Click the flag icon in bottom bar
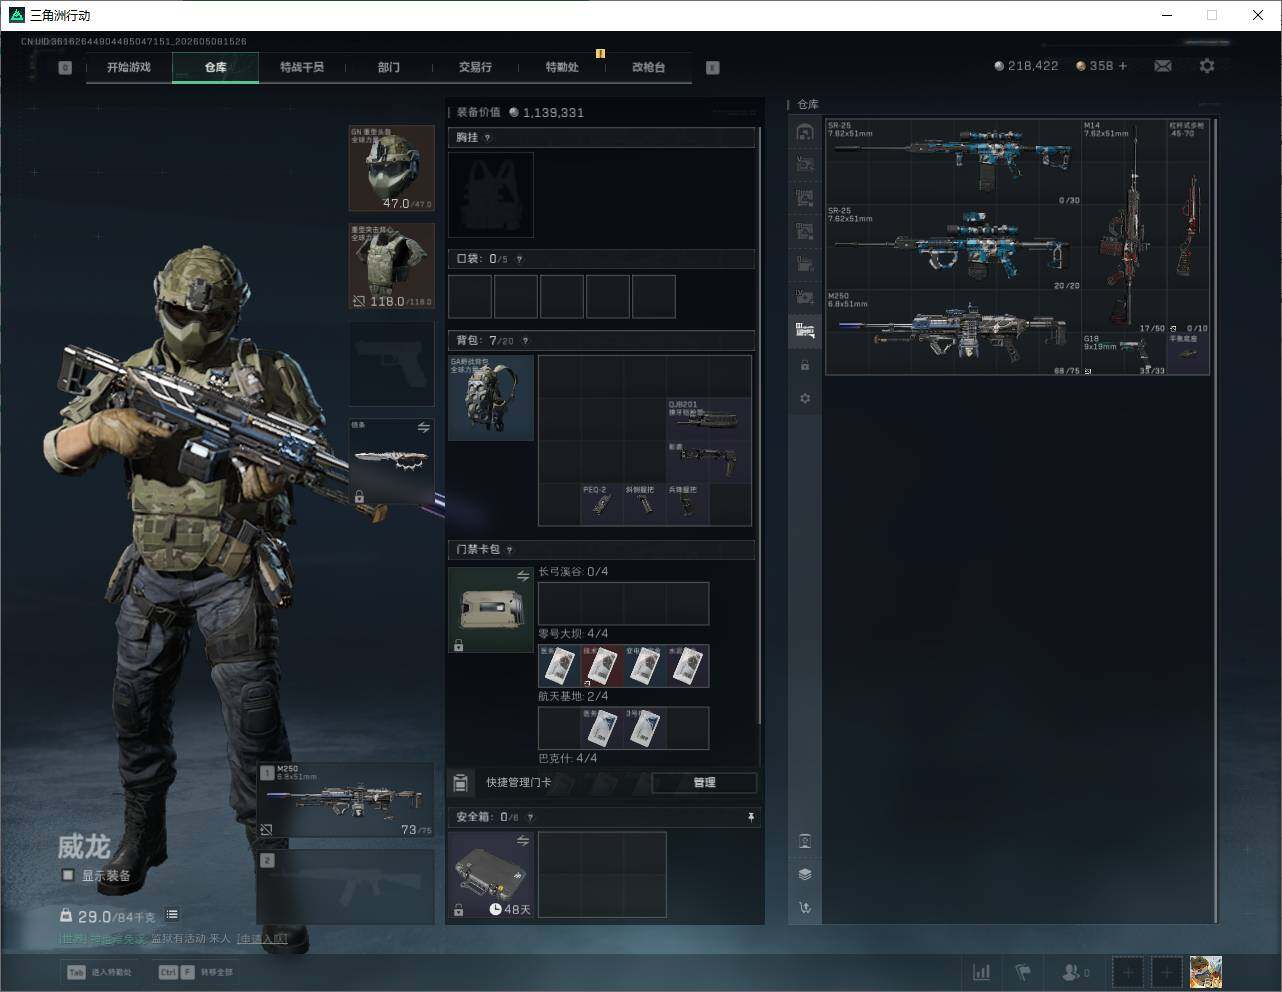This screenshot has height=992, width=1282. pyautogui.click(x=1023, y=972)
